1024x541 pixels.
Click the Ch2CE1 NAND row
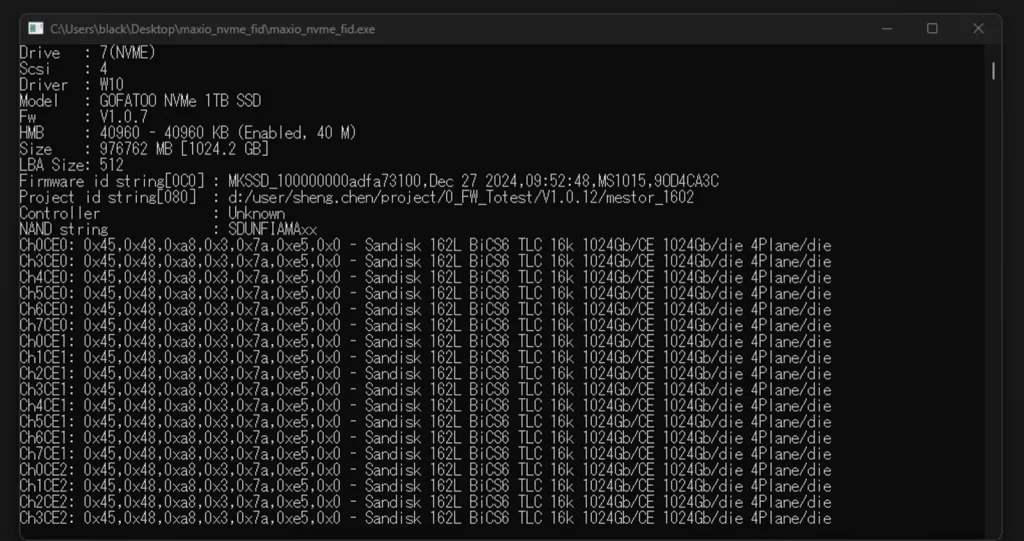425,374
